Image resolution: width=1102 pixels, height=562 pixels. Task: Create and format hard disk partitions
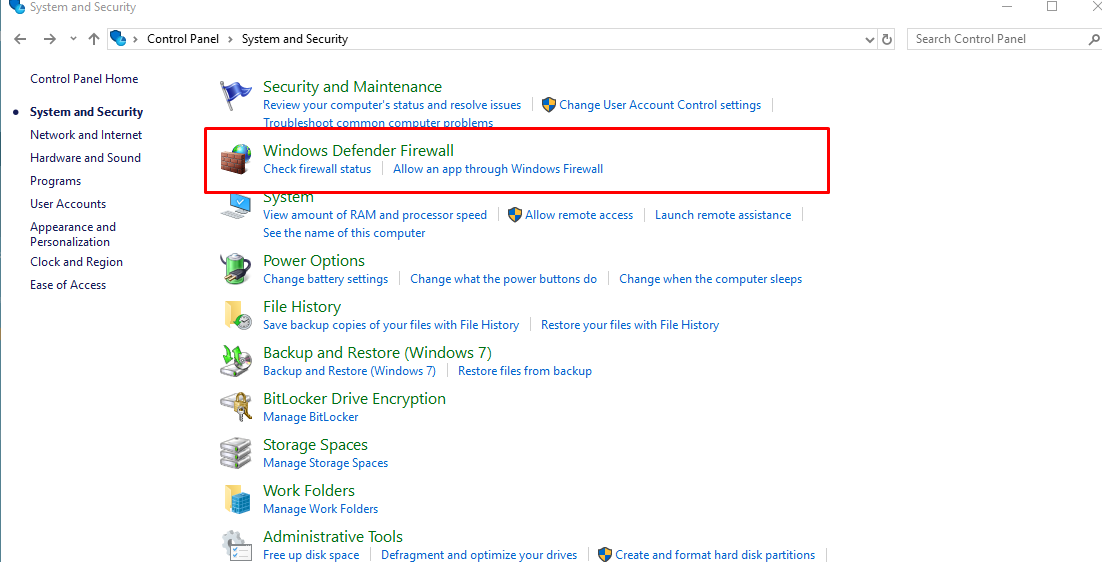click(x=715, y=555)
